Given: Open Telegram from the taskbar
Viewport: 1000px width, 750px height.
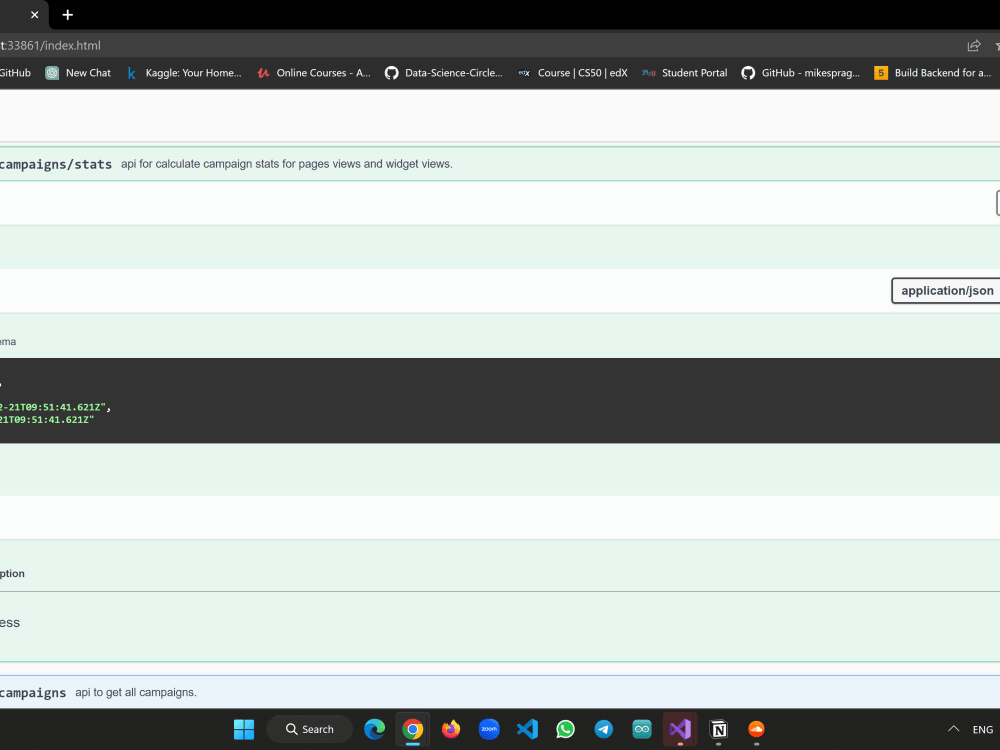Looking at the screenshot, I should click(x=604, y=729).
